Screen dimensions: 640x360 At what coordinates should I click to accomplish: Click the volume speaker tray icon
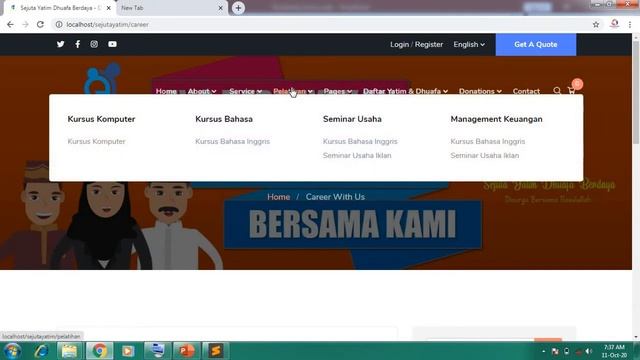pos(588,351)
